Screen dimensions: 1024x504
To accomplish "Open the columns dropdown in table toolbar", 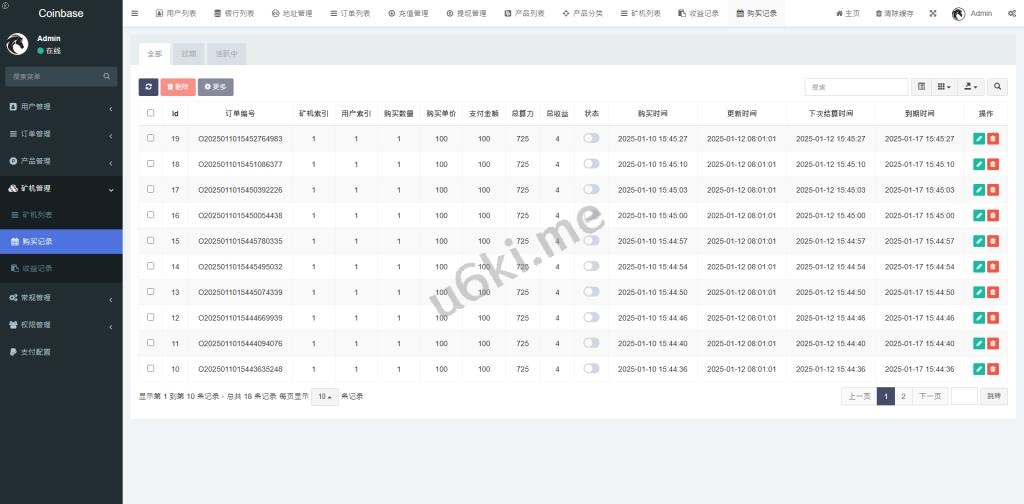I will click(944, 87).
